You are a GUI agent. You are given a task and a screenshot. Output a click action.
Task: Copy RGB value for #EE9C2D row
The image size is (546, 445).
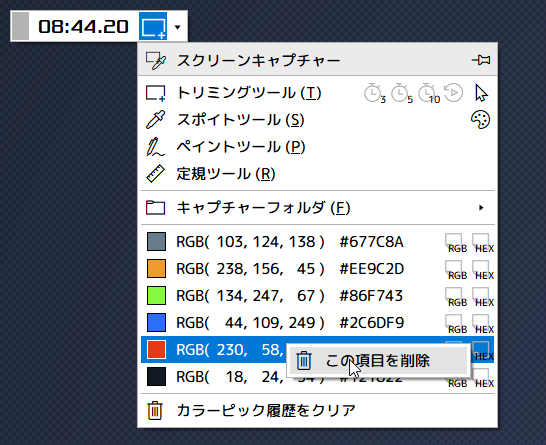(x=456, y=270)
